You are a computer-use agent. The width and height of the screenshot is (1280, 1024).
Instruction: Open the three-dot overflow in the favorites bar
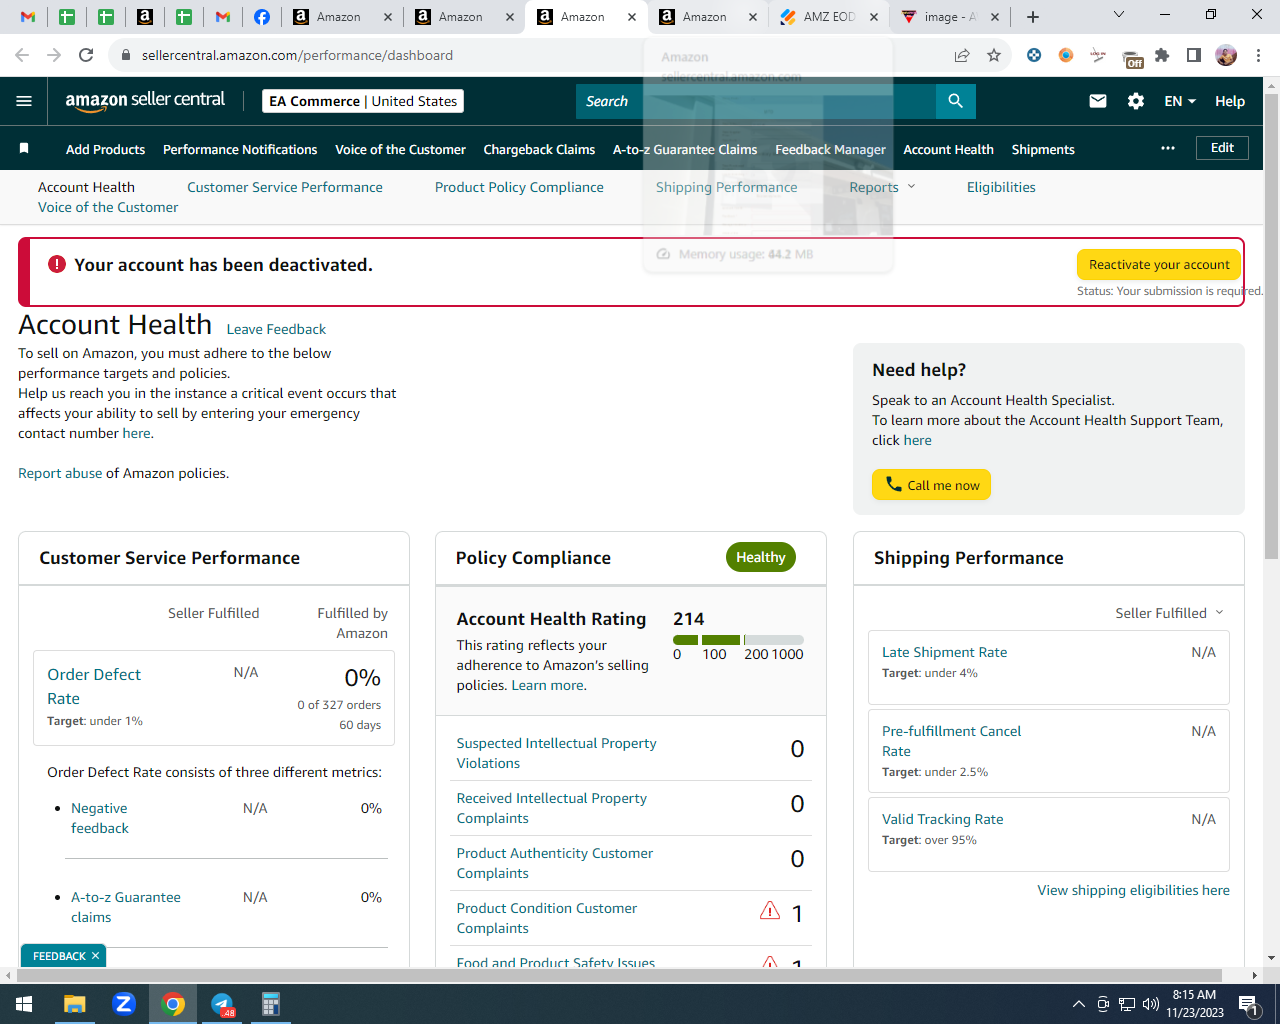(x=1168, y=148)
